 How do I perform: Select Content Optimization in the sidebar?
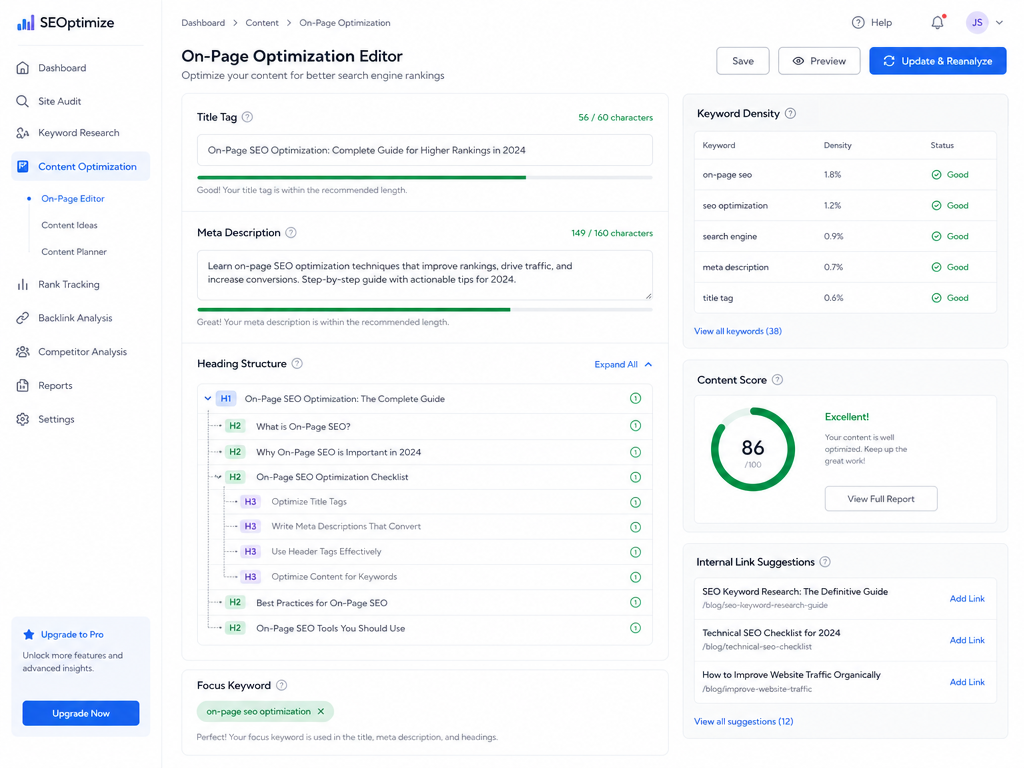(x=80, y=167)
